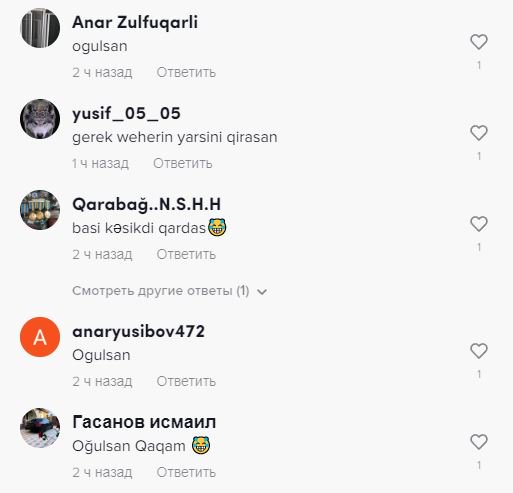513x493 pixels.
Task: Visit anaryusibov472 username link
Action: [x=138, y=332]
